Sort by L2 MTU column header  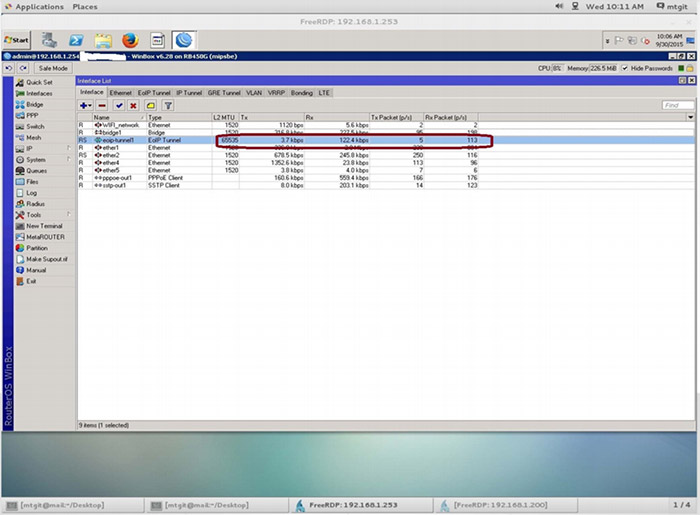coord(225,117)
